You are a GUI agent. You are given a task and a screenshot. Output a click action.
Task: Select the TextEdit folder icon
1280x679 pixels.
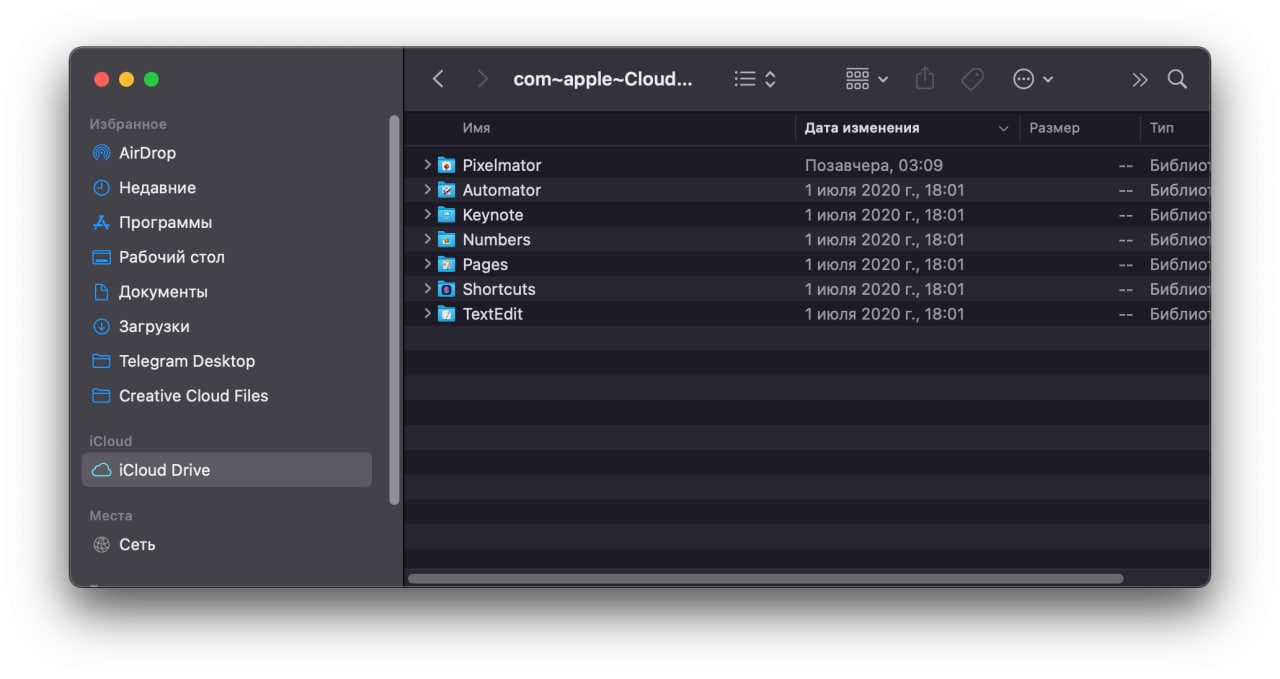447,314
